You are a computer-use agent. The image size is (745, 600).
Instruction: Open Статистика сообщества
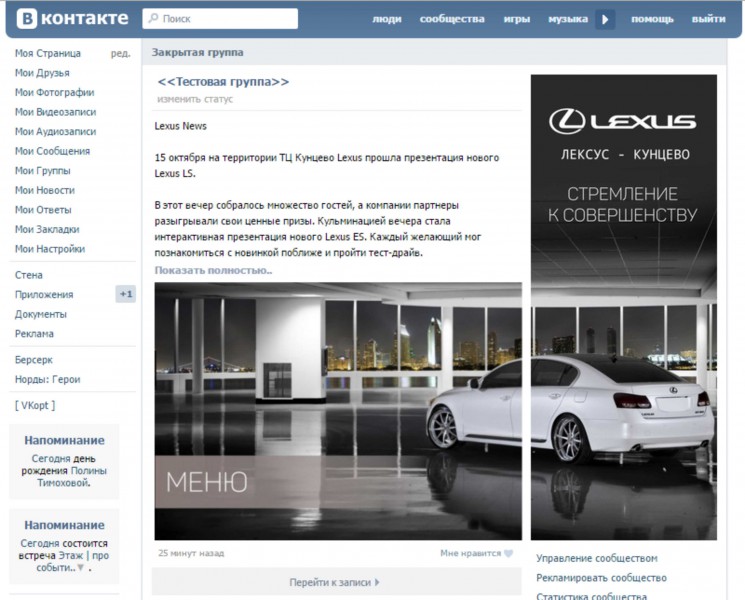[591, 596]
